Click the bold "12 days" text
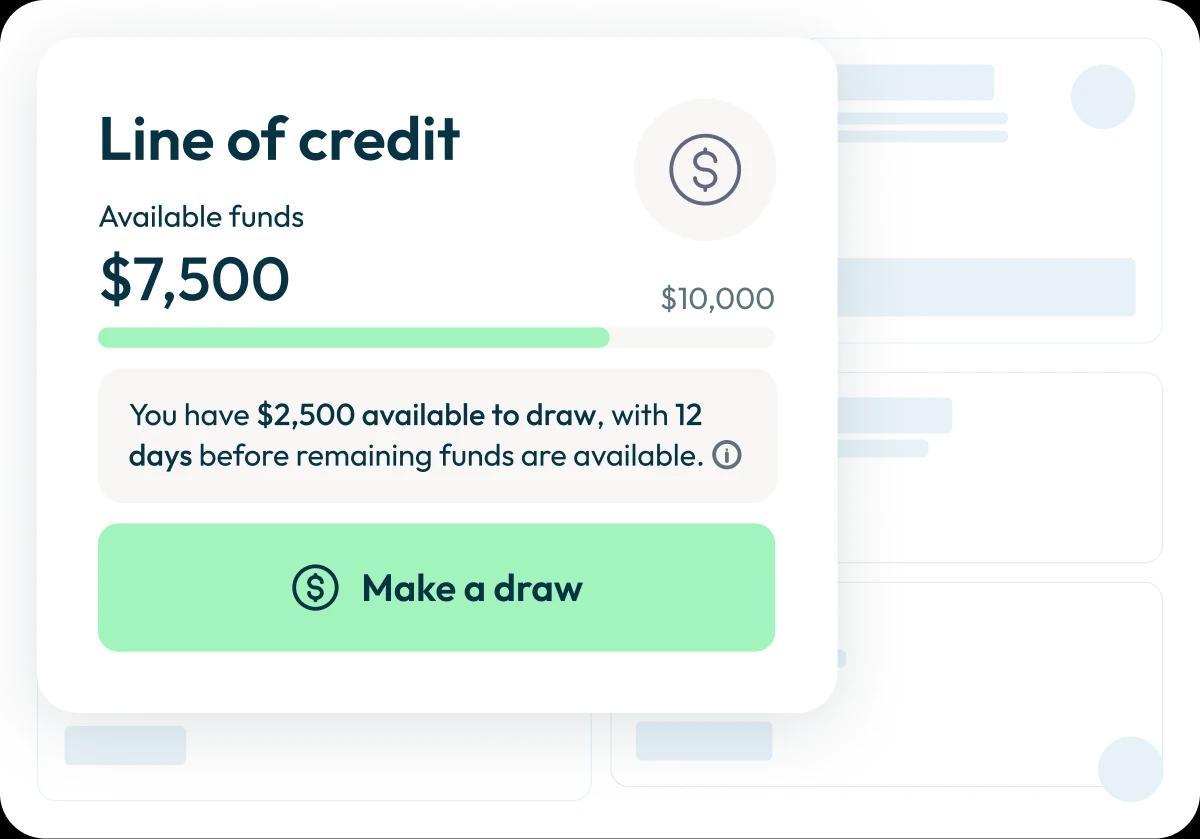This screenshot has width=1200, height=839. tap(160, 456)
